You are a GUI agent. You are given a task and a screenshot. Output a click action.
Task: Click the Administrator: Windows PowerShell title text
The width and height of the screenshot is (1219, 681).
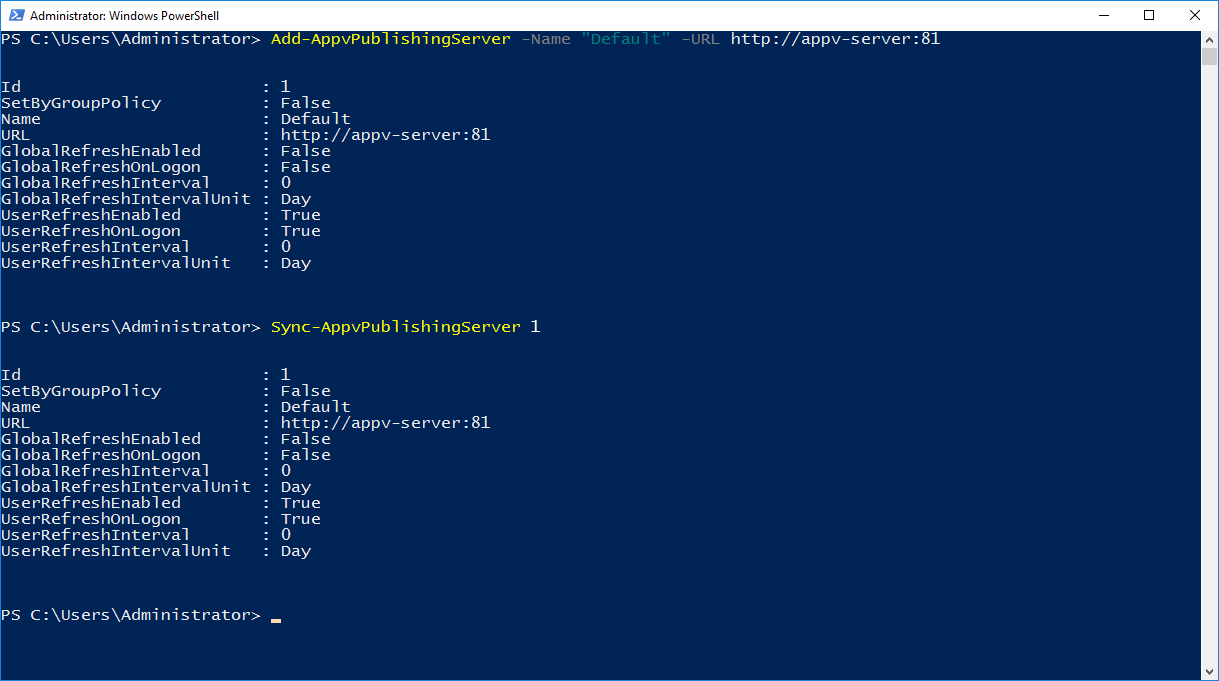coord(124,16)
